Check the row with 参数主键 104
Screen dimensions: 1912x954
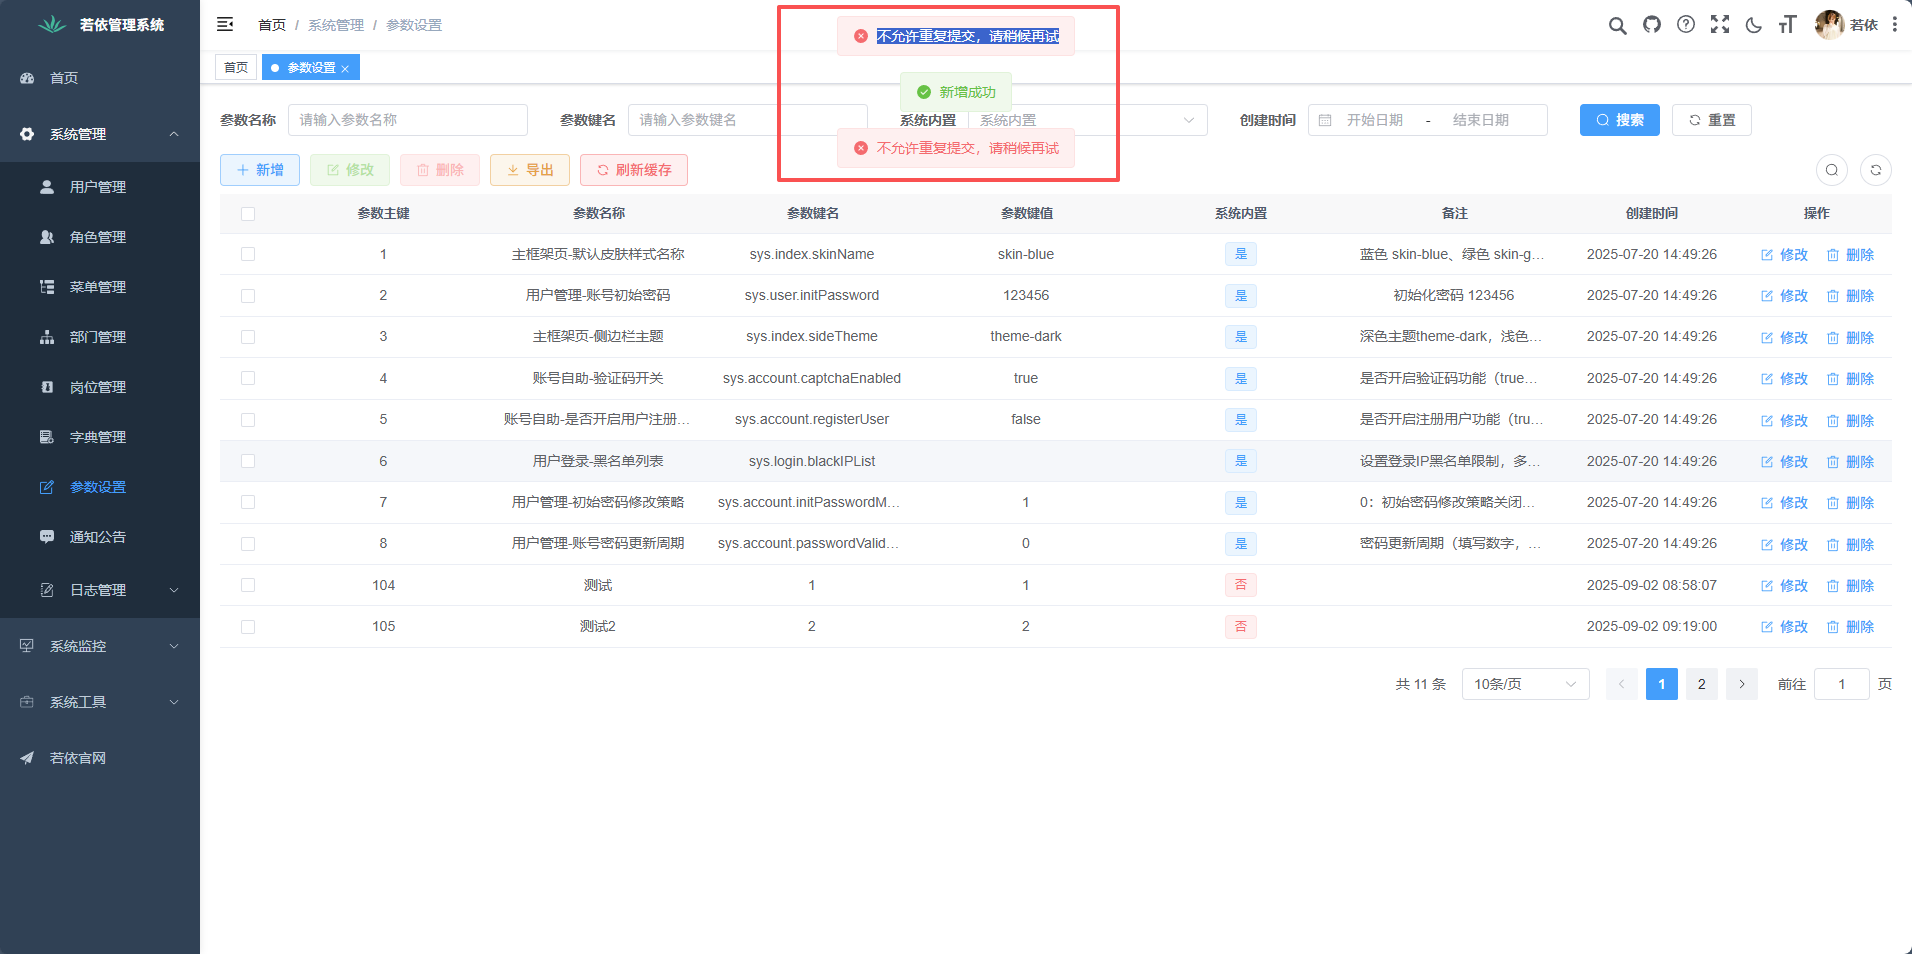pyautogui.click(x=248, y=585)
